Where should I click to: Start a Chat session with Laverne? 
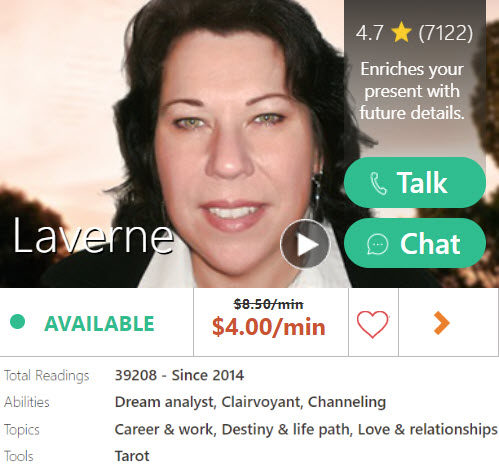(415, 243)
